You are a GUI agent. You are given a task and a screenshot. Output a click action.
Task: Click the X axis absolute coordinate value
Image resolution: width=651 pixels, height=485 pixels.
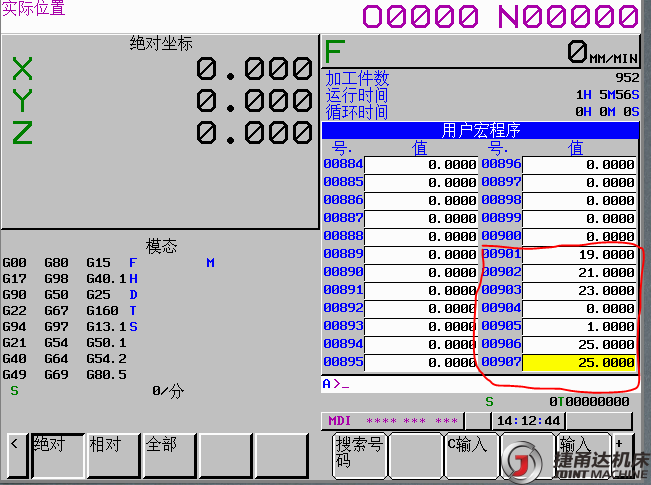tap(254, 69)
